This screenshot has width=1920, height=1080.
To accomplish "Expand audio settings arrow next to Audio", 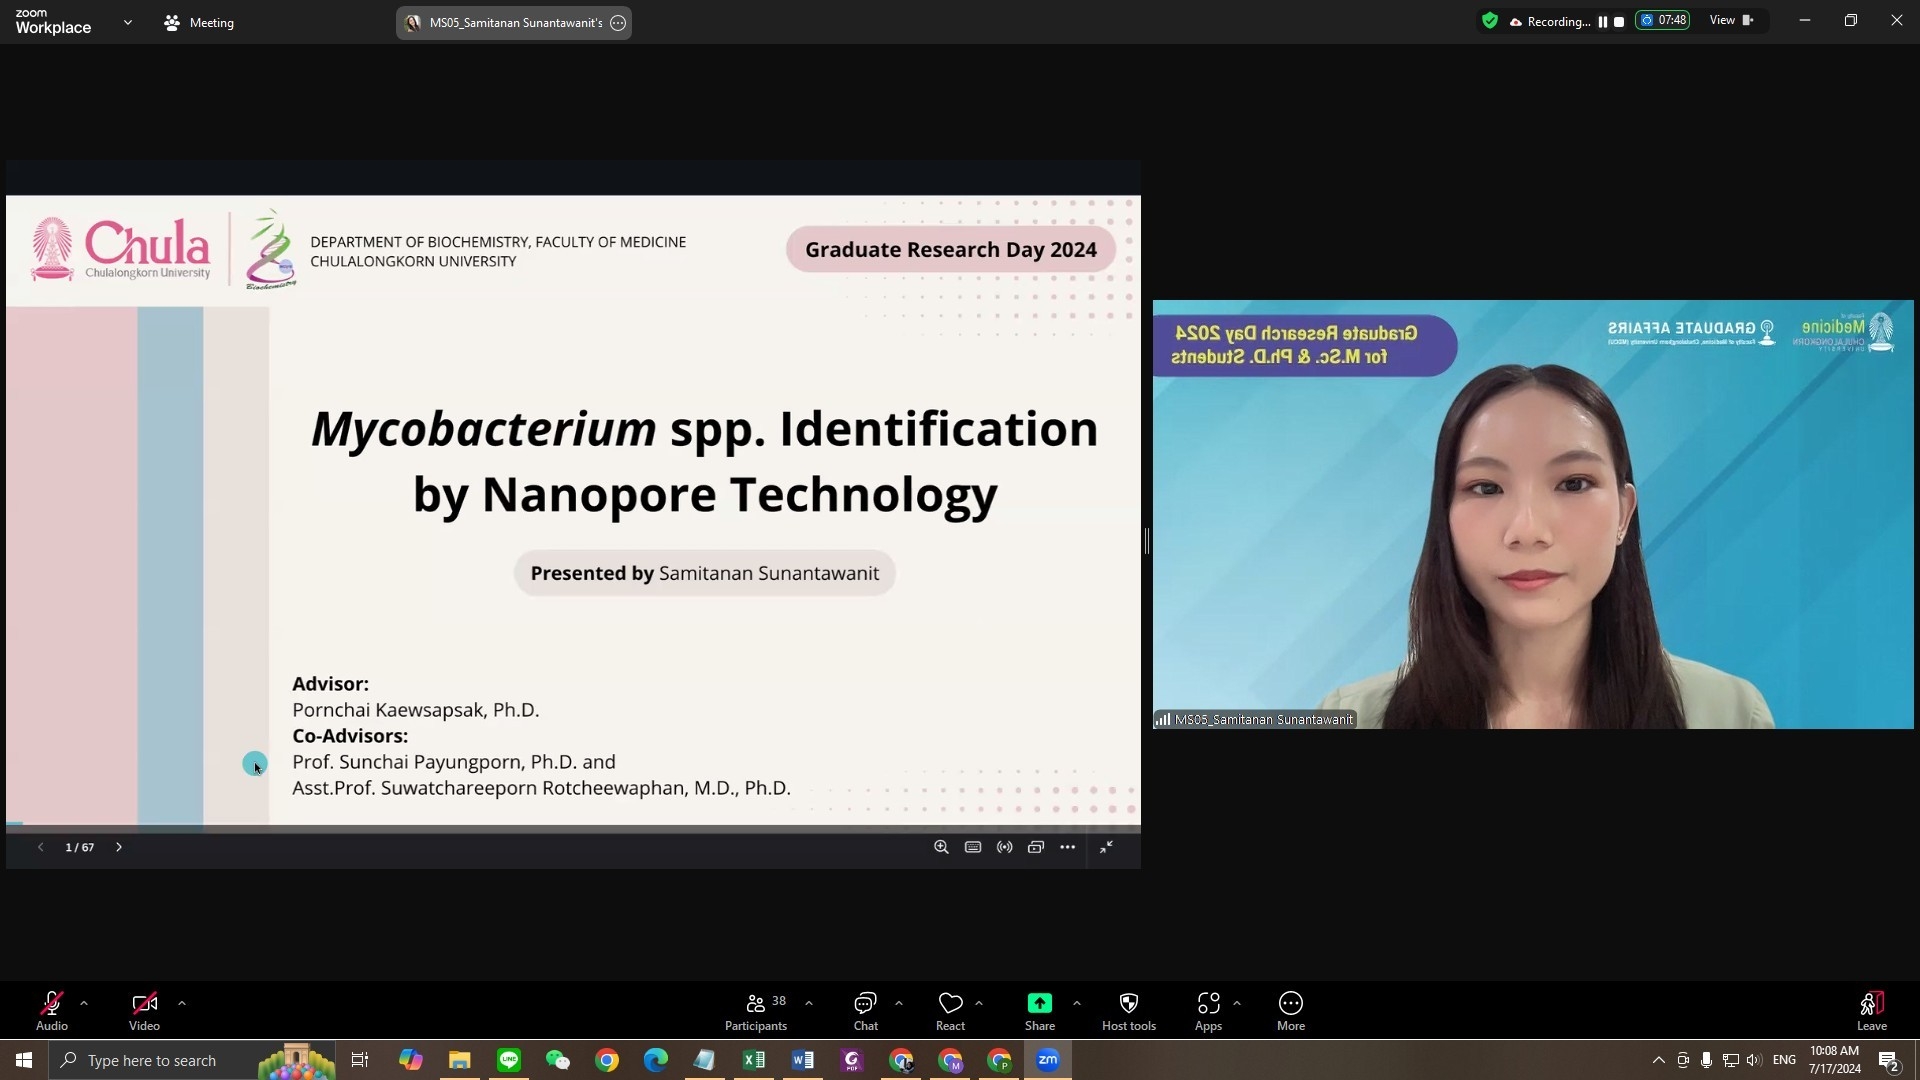I will click(x=84, y=1002).
